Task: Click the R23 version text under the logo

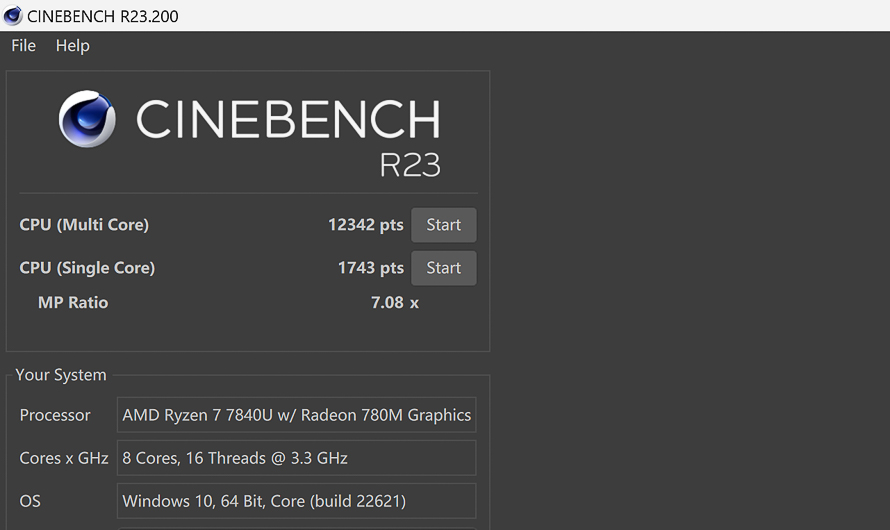Action: (410, 165)
